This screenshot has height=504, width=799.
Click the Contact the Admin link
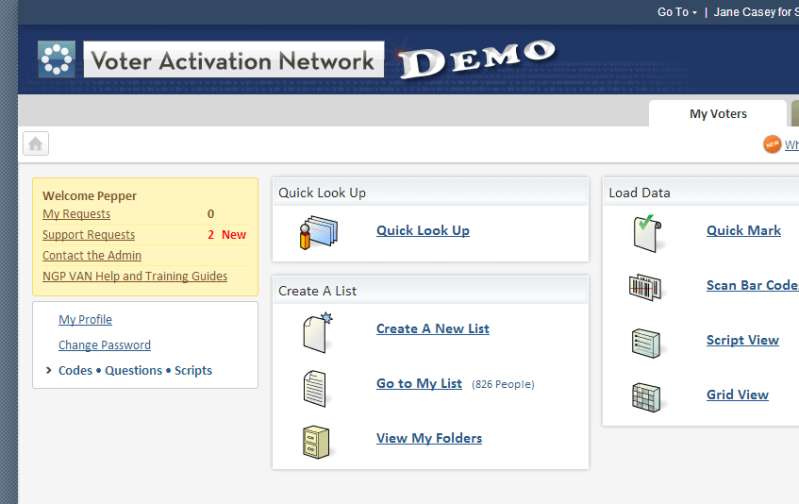click(92, 255)
